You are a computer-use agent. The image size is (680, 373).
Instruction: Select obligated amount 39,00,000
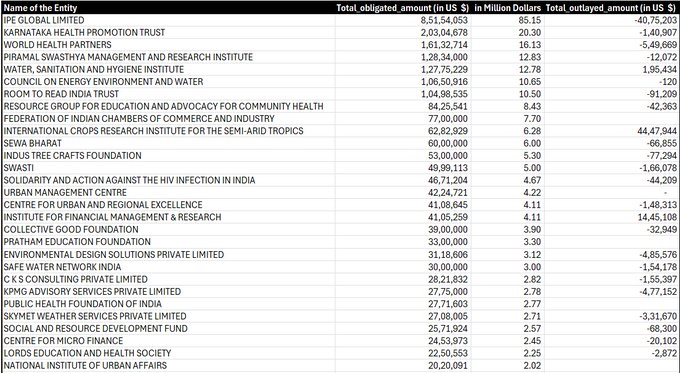point(448,229)
